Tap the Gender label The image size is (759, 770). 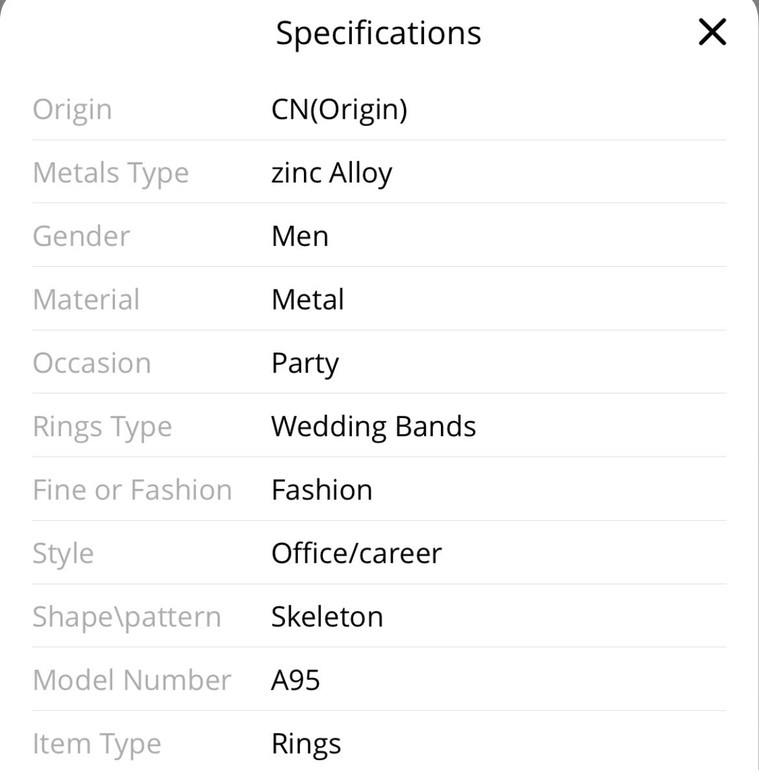point(81,236)
